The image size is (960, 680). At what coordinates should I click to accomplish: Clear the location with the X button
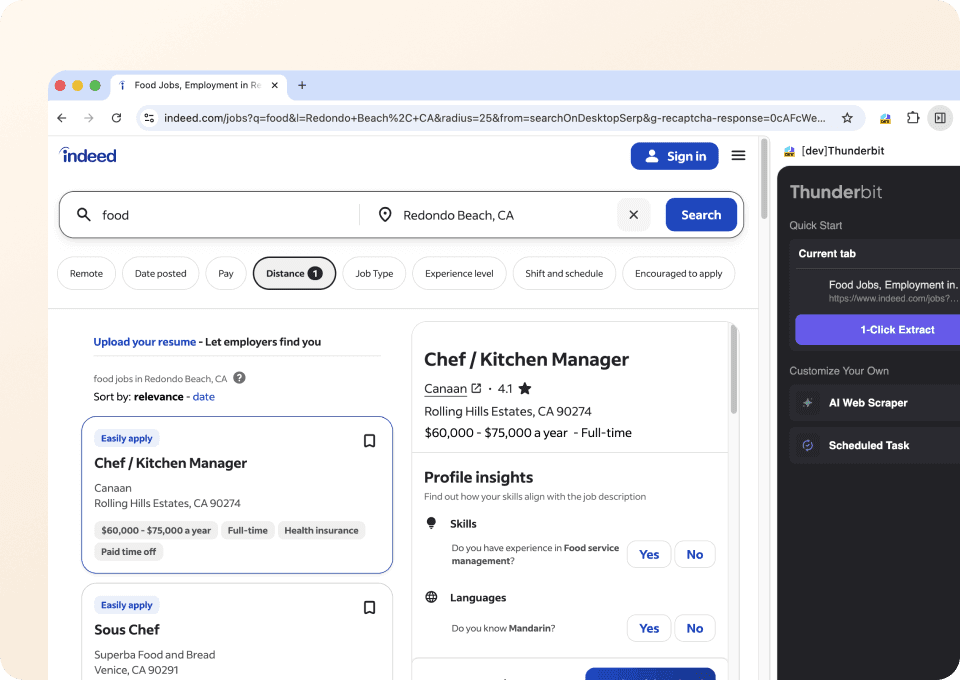pyautogui.click(x=633, y=214)
